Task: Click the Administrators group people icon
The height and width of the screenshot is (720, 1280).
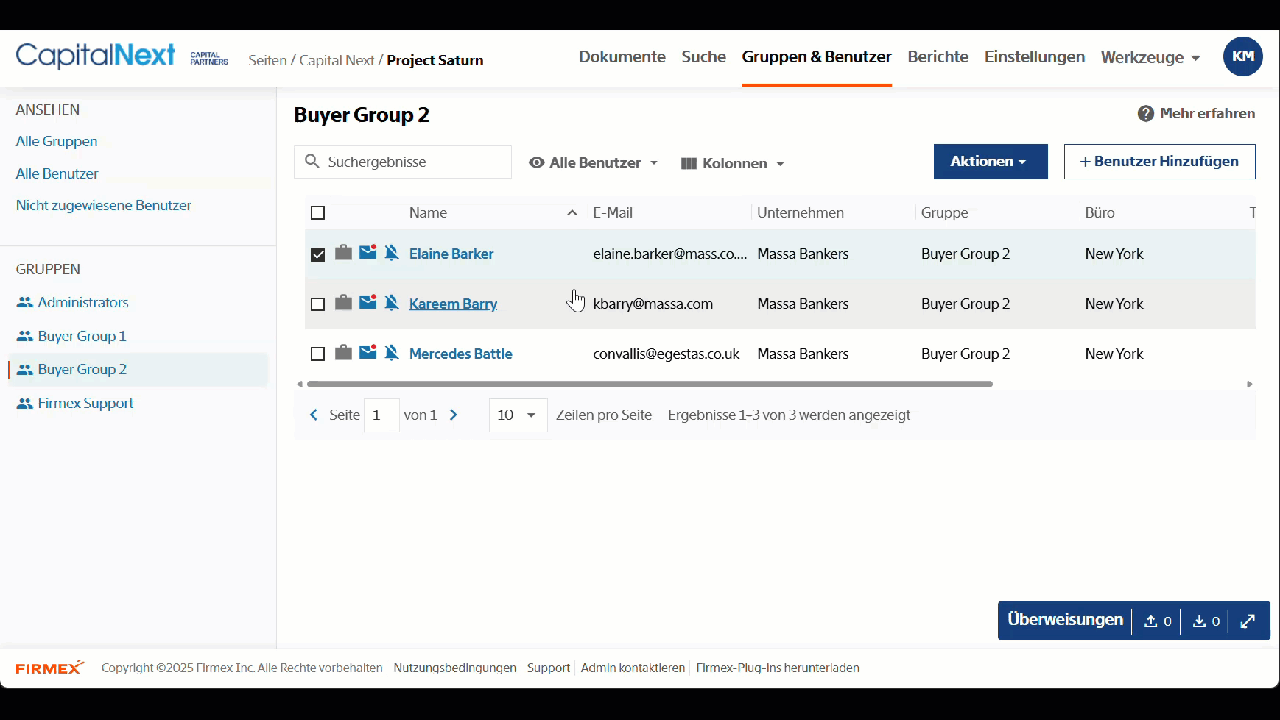Action: coord(24,303)
